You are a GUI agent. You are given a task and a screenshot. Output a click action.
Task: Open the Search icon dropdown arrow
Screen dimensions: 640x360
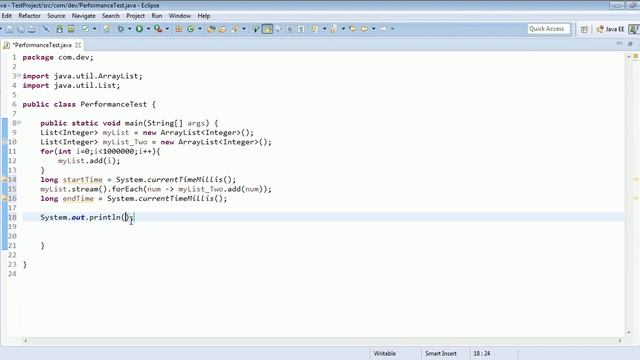pos(244,29)
